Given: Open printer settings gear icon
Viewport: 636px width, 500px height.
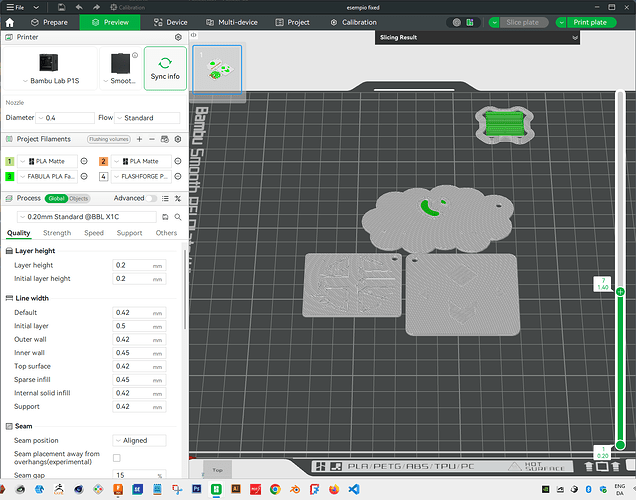Looking at the screenshot, I should 178,37.
